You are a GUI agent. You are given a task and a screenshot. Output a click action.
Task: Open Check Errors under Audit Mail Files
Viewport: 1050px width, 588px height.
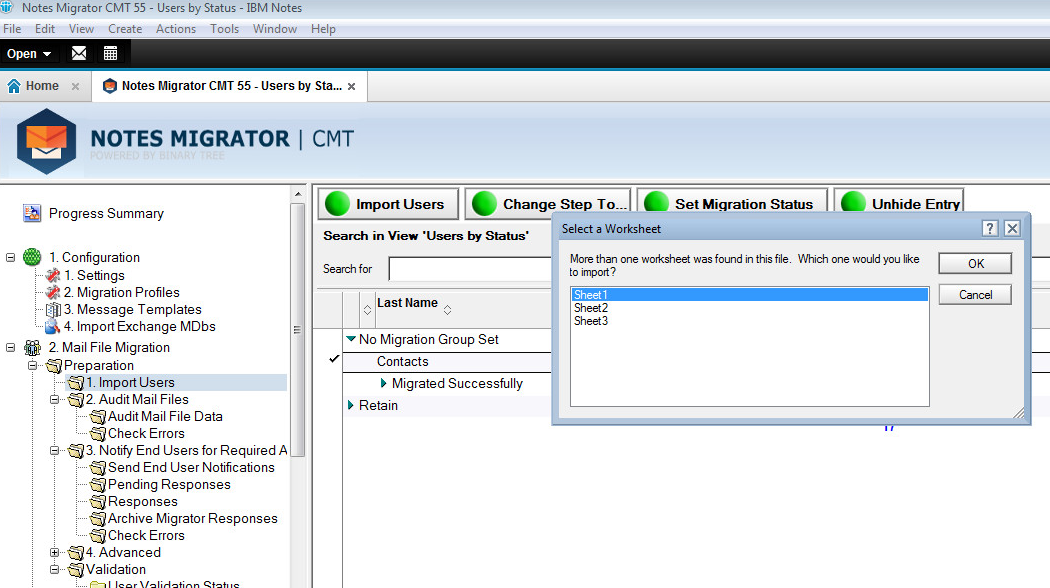click(146, 433)
